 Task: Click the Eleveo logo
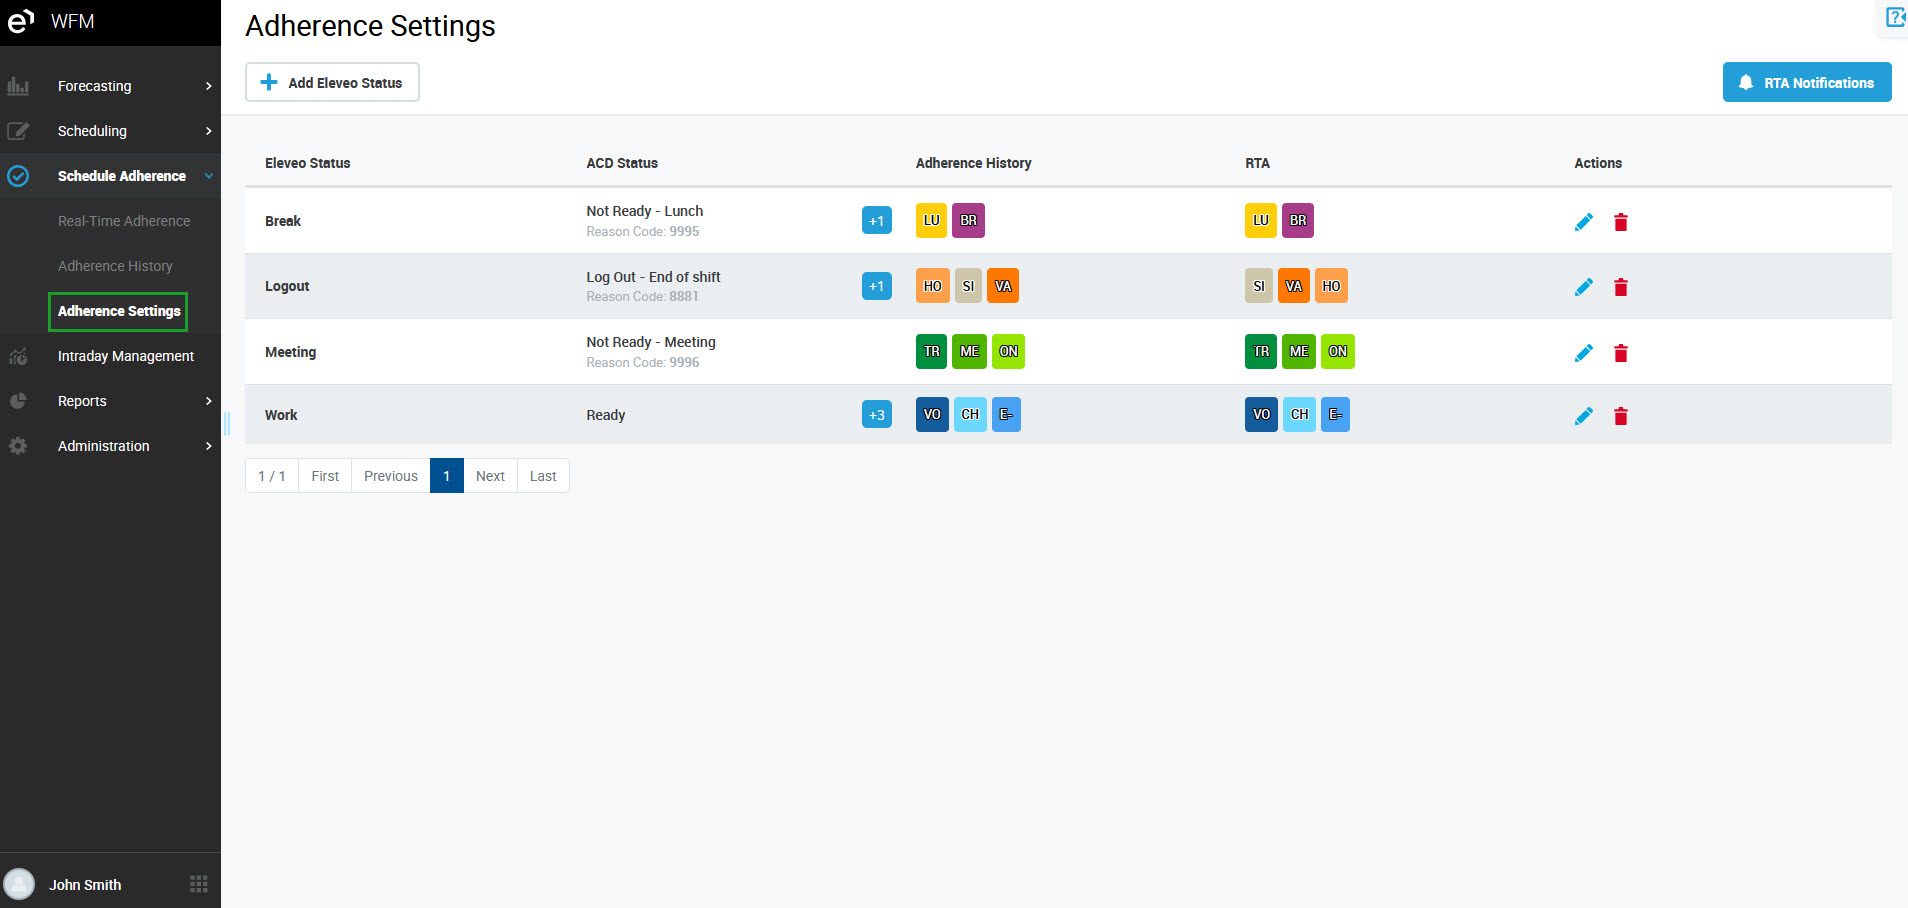pos(21,21)
